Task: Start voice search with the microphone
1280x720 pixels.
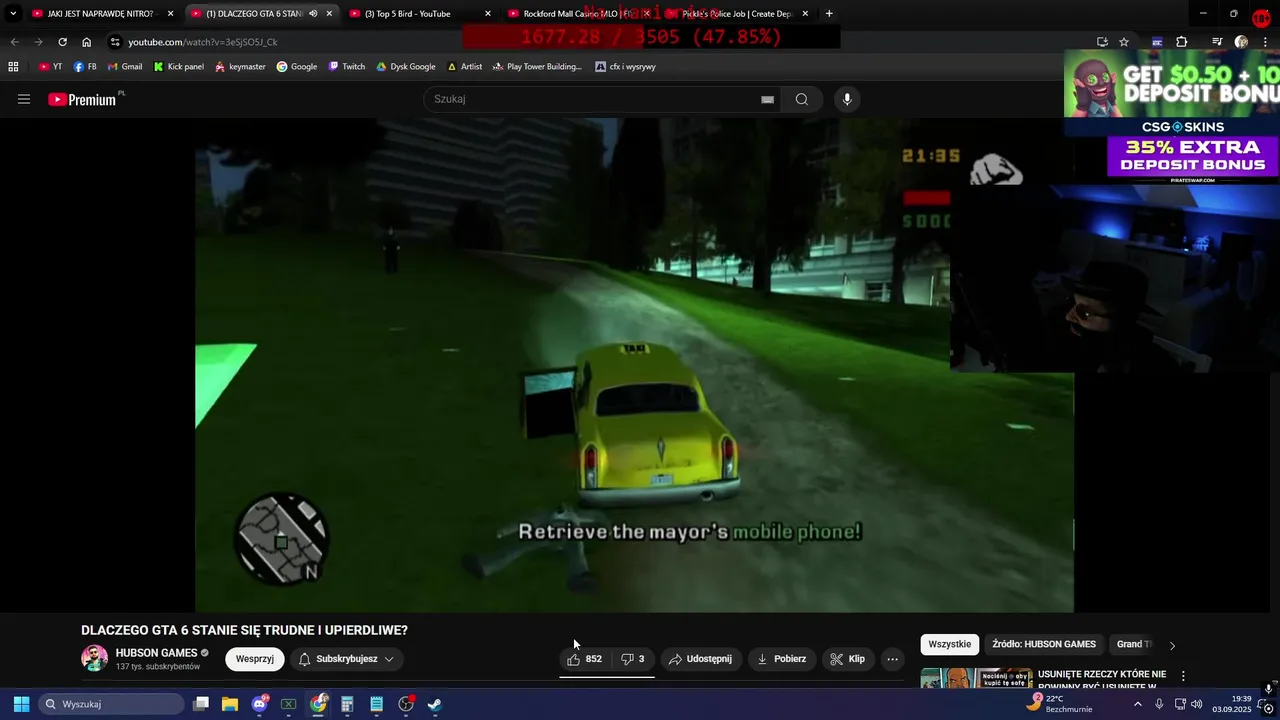Action: click(847, 99)
